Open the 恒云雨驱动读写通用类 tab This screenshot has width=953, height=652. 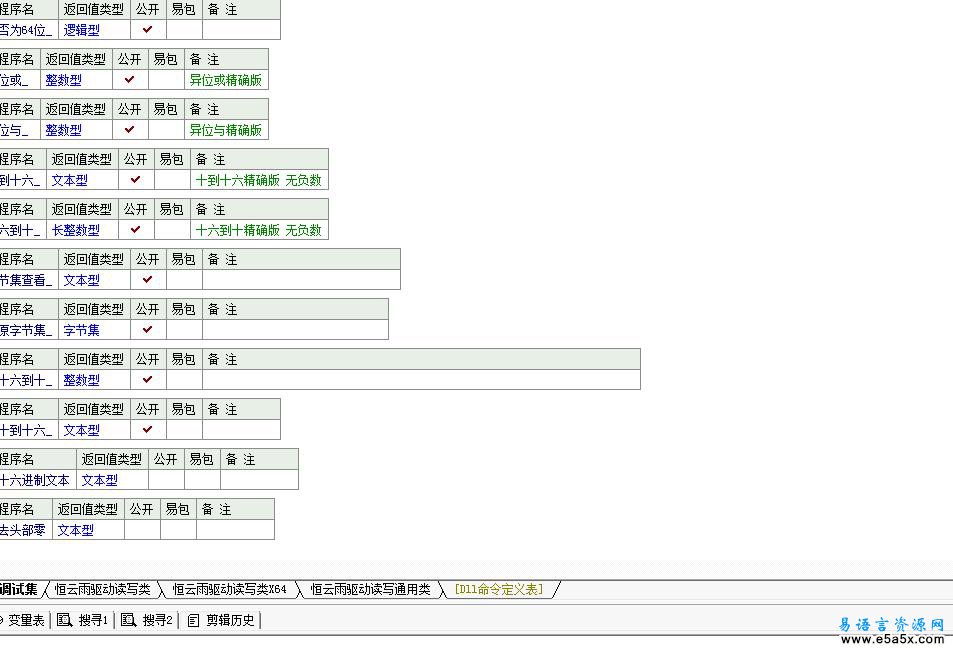click(x=369, y=589)
